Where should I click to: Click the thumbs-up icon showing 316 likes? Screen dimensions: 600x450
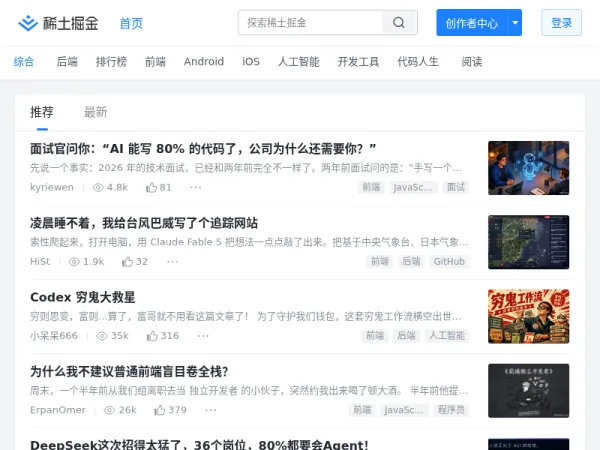152,336
